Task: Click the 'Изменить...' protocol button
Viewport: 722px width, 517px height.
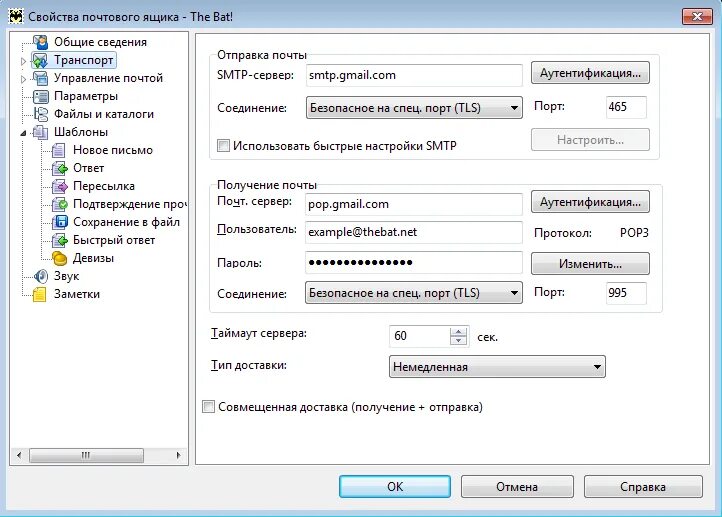Action: [590, 264]
